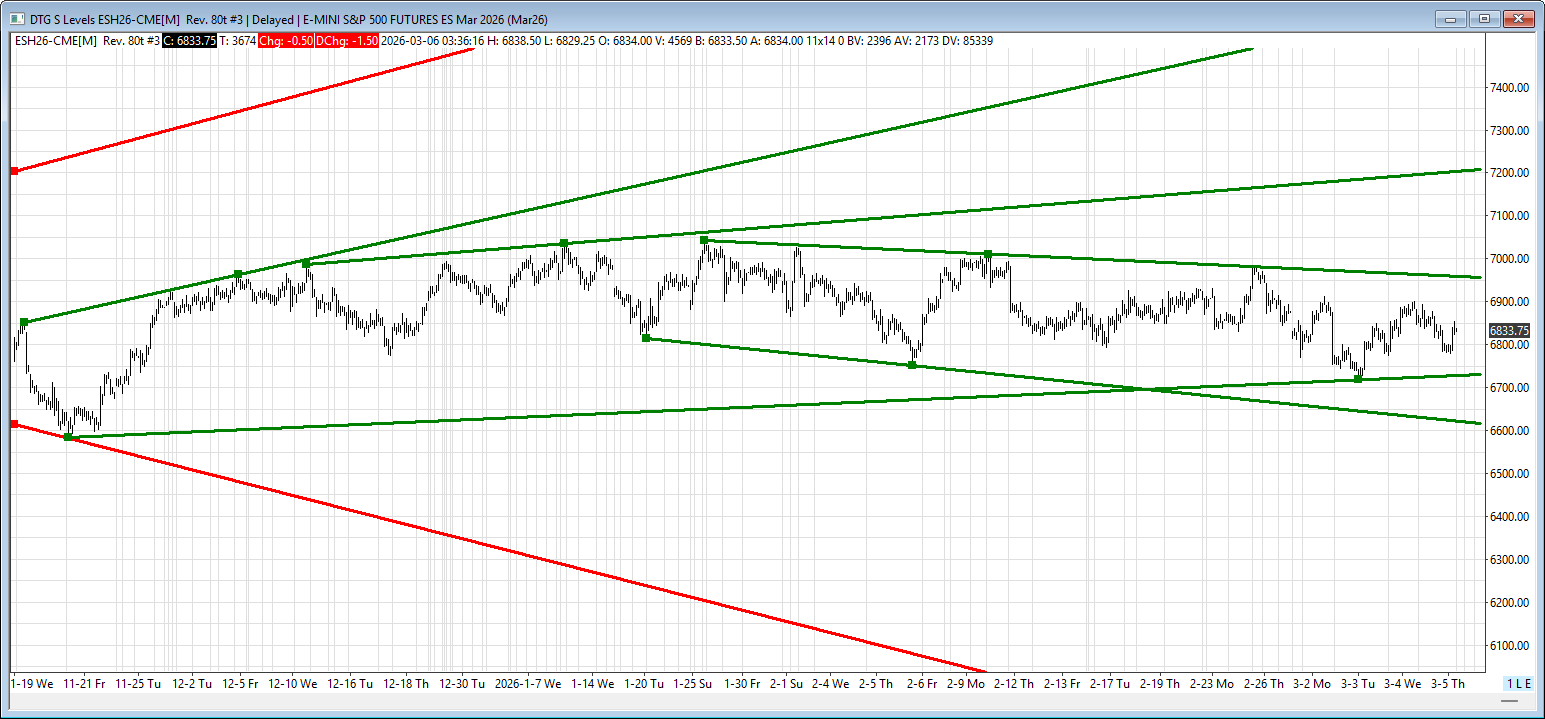Click the '1 L E' indicator box
Image resolution: width=1545 pixels, height=719 pixels.
pos(1517,684)
